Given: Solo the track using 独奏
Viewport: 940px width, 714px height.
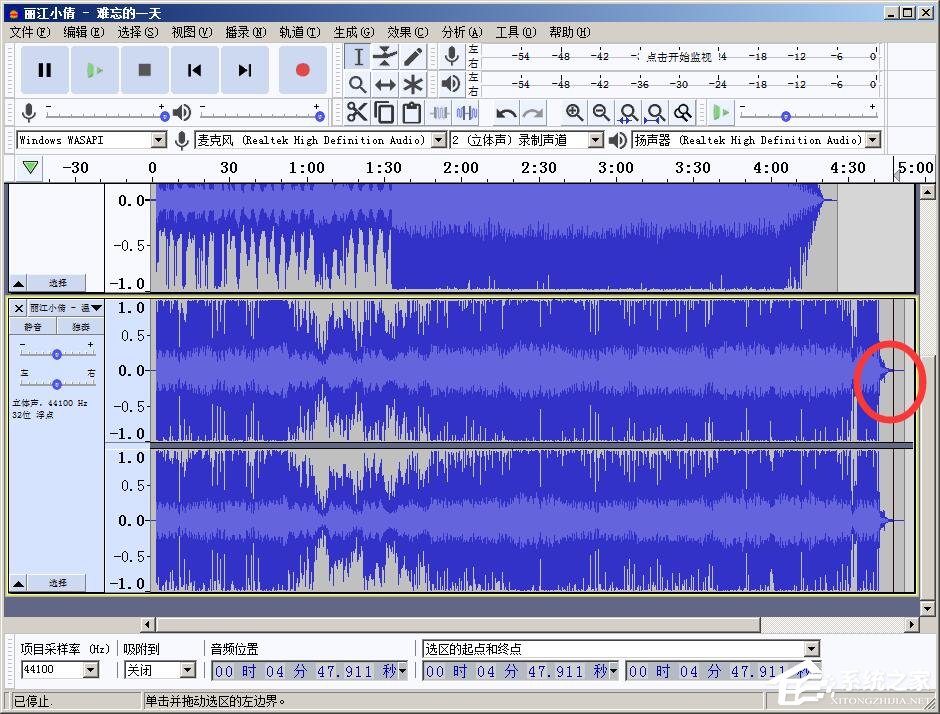Looking at the screenshot, I should pos(80,326).
